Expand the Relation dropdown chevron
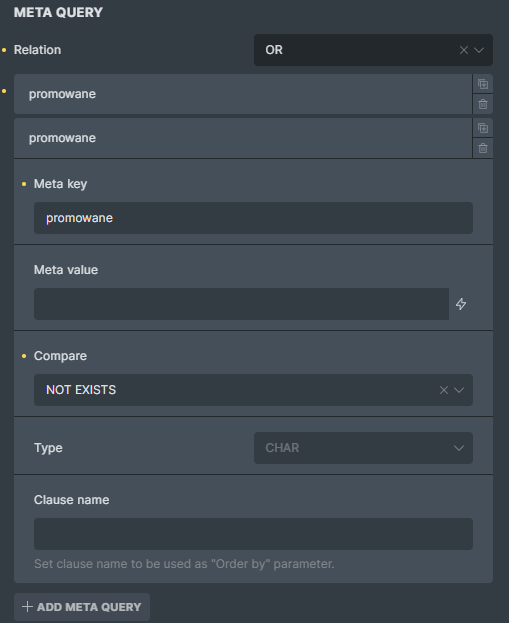 [479, 50]
